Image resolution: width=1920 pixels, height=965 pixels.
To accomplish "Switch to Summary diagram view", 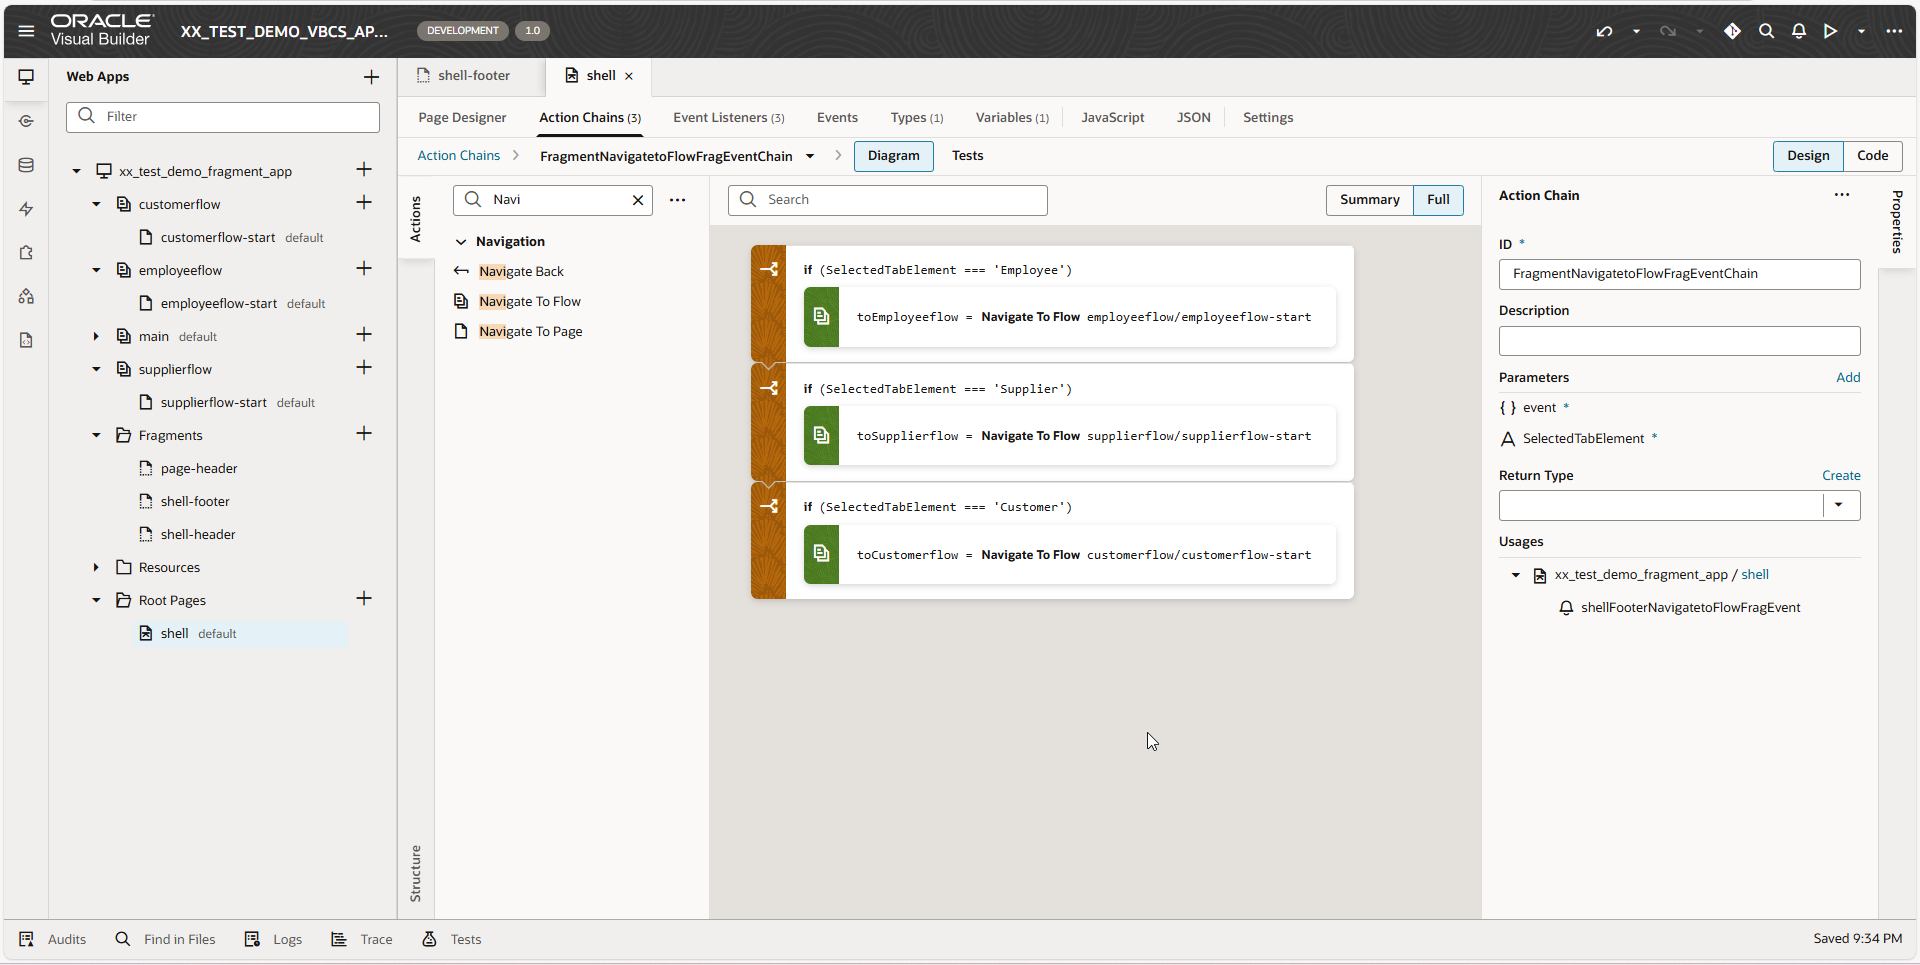I will pyautogui.click(x=1369, y=200).
